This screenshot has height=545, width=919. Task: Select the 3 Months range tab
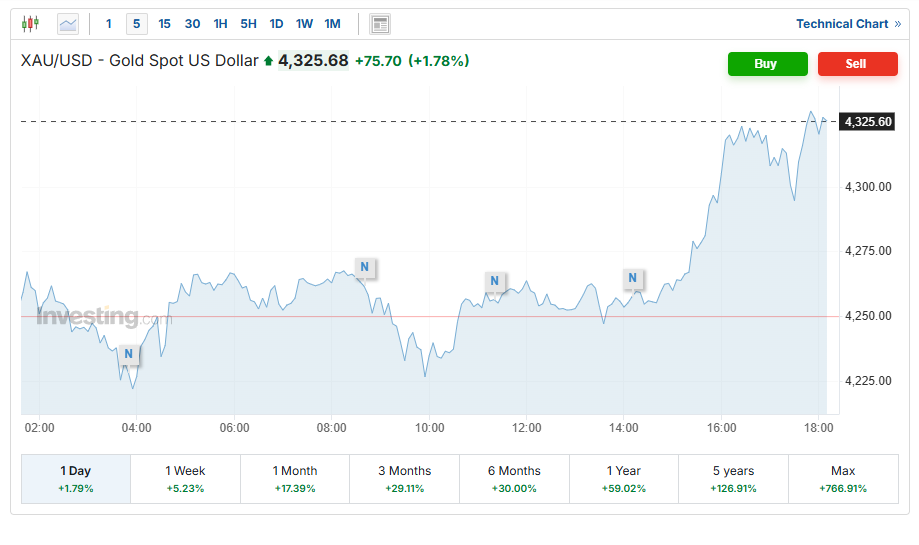(404, 479)
